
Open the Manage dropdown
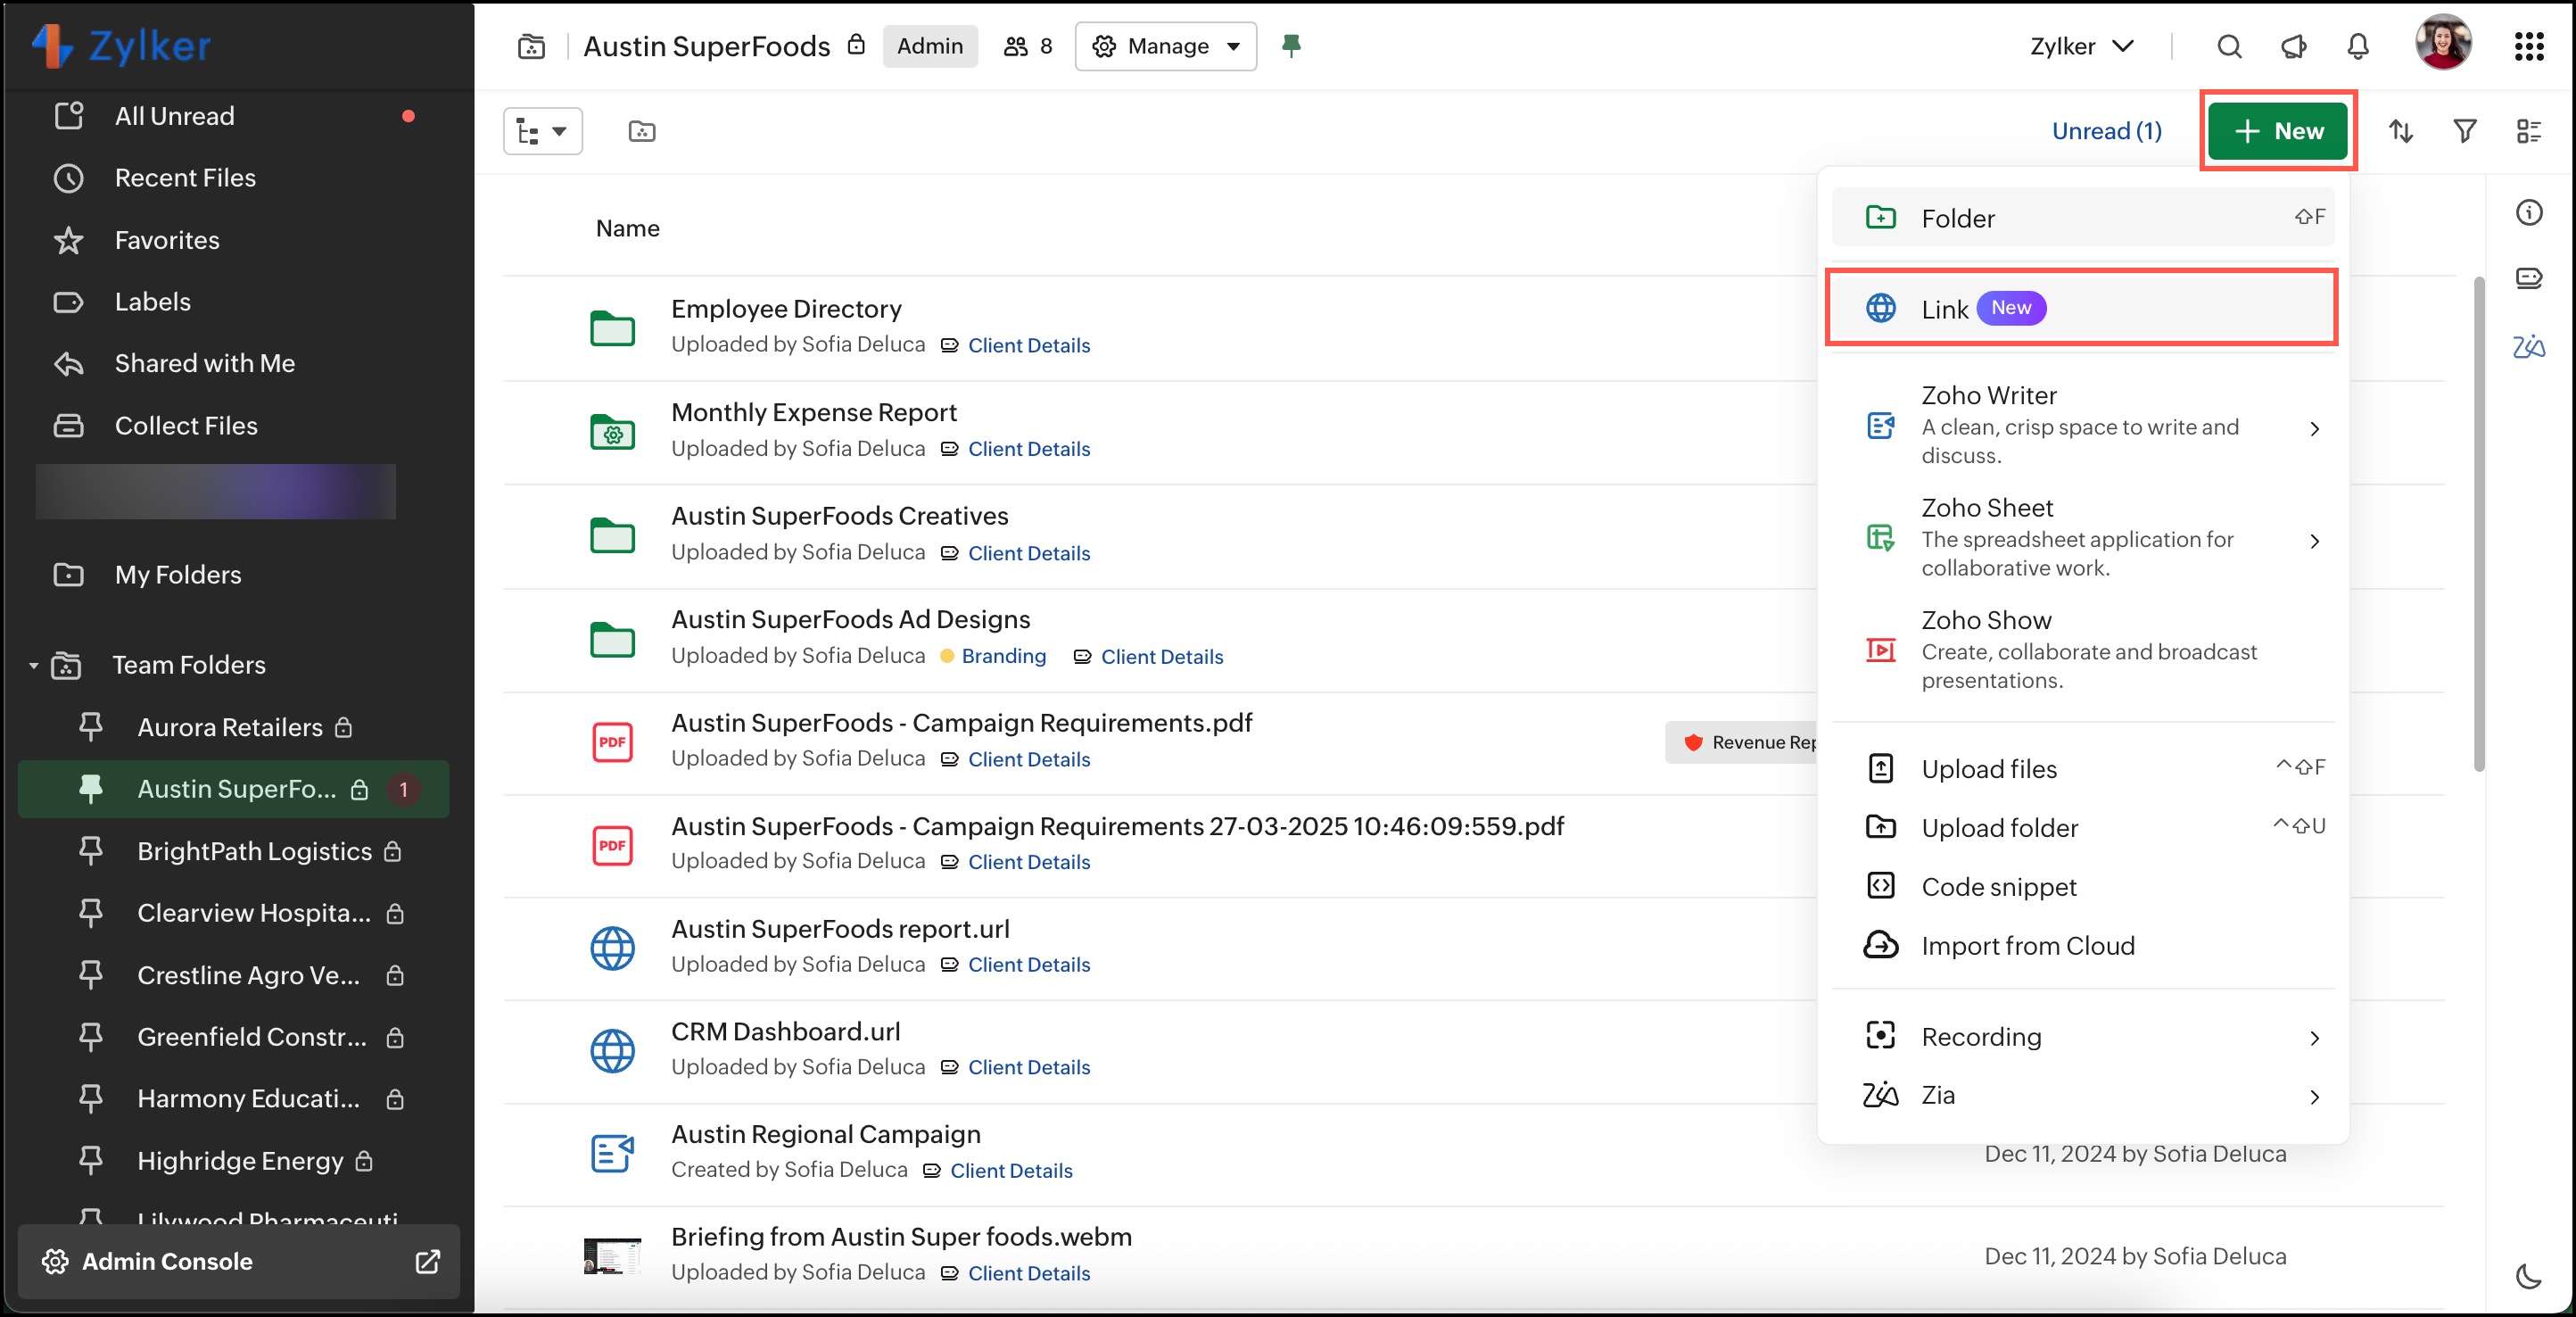tap(1165, 46)
